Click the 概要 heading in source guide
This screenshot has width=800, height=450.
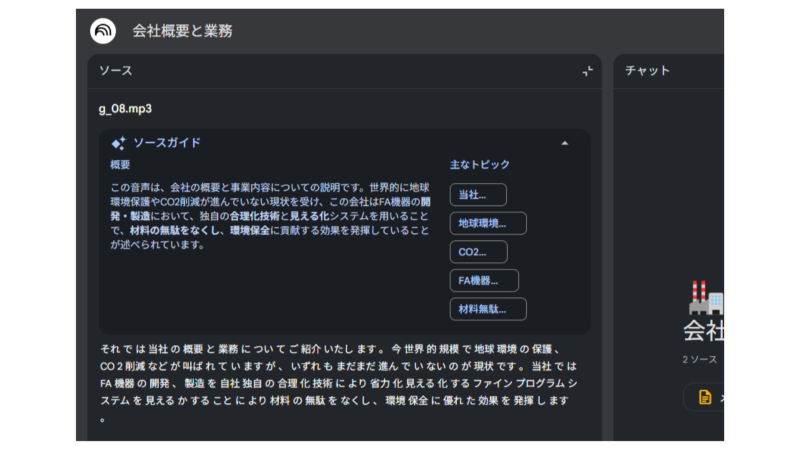pos(120,165)
